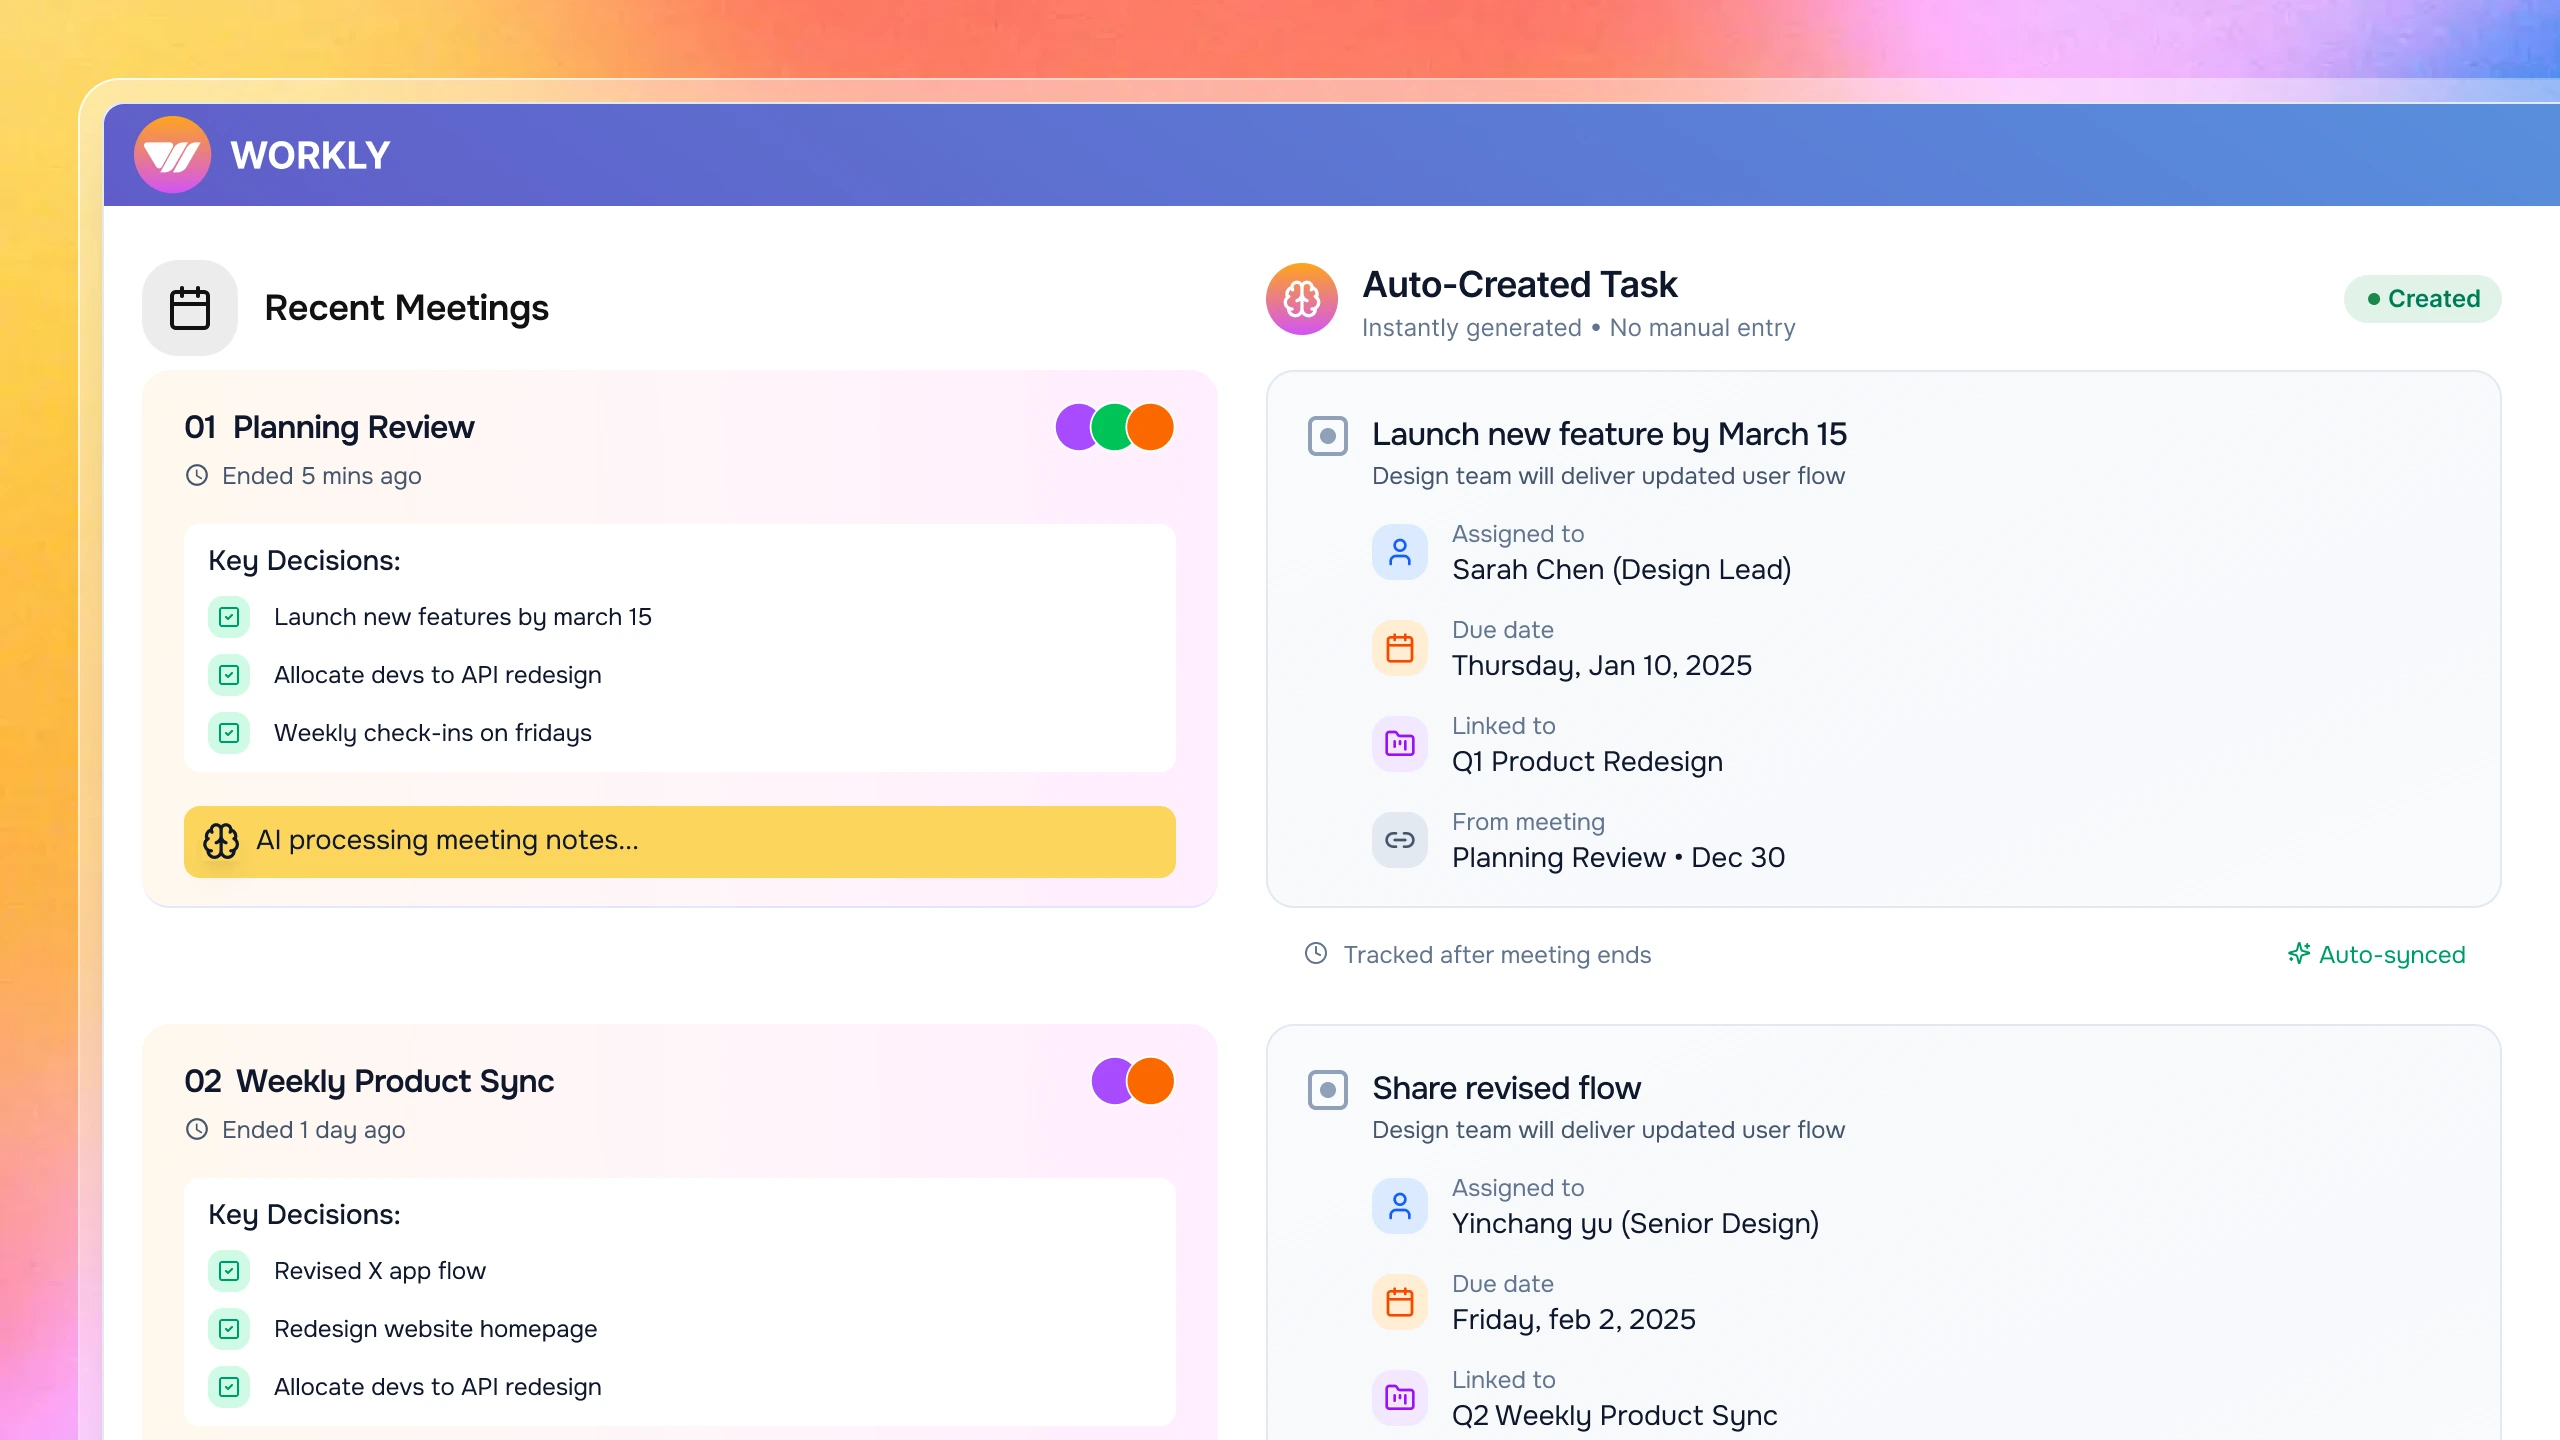Click the green Created status badge

[x=2422, y=299]
